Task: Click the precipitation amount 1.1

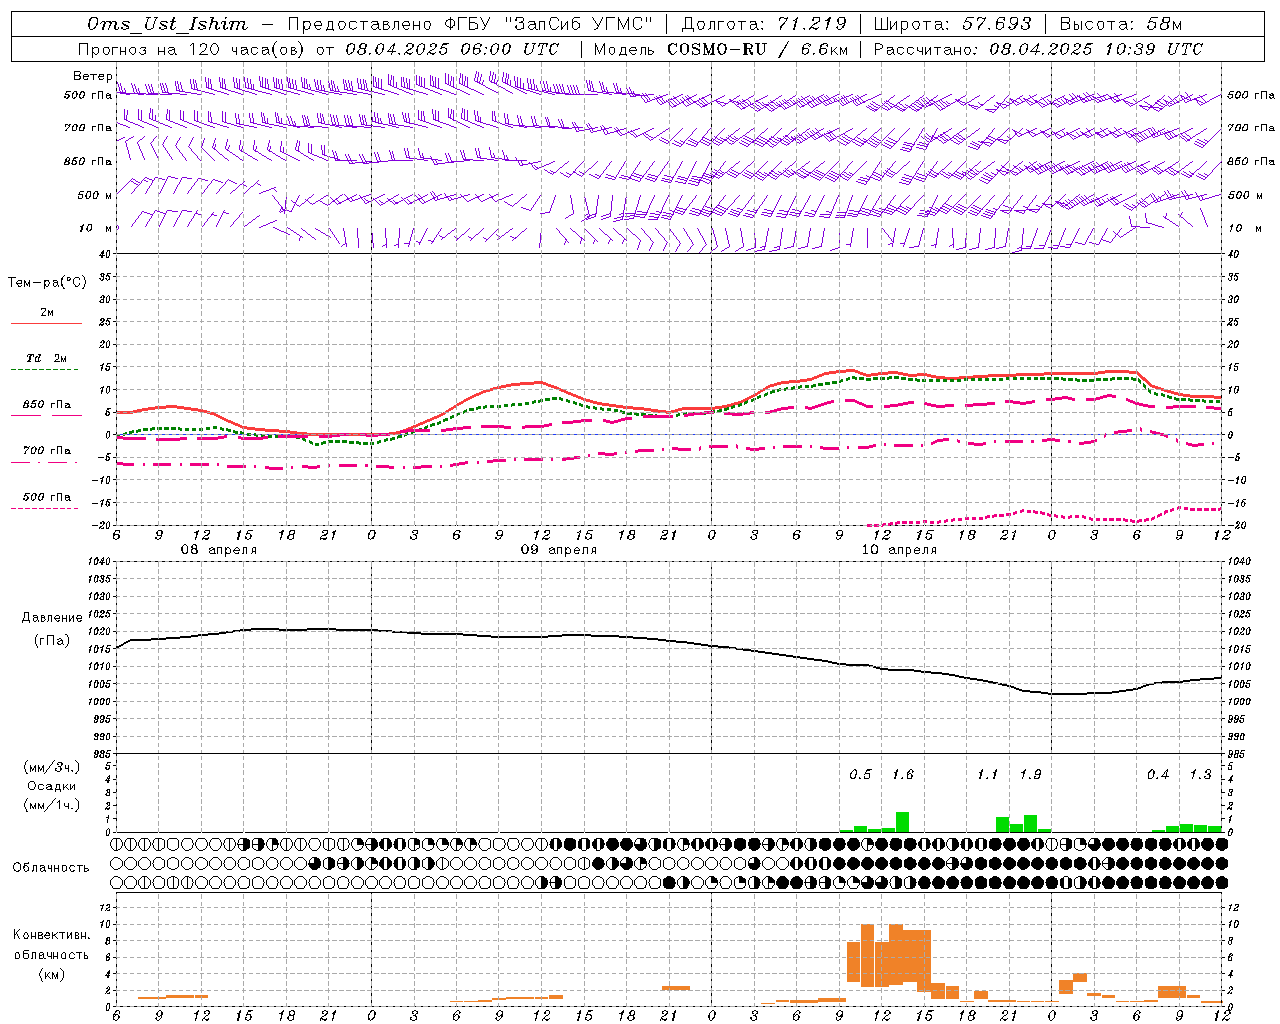Action: tap(987, 775)
